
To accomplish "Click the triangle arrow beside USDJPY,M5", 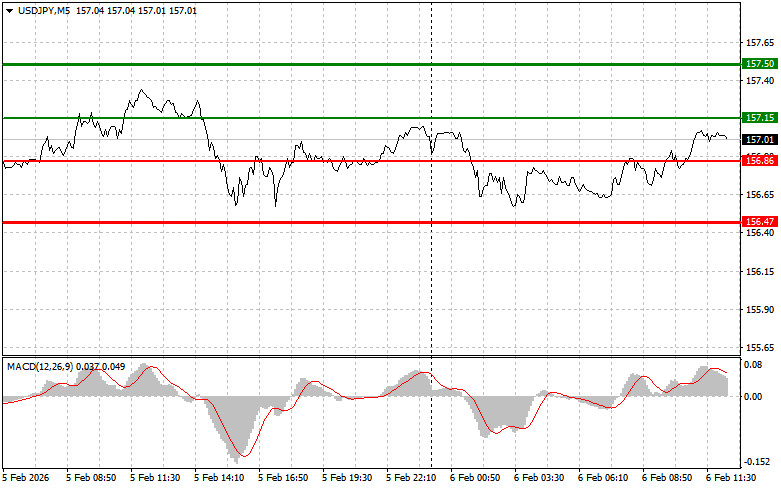I will pyautogui.click(x=9, y=10).
